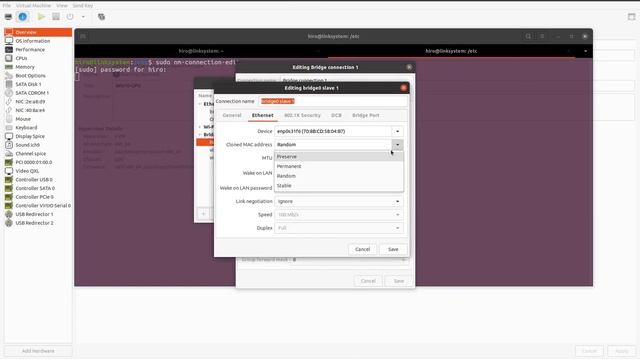The height and width of the screenshot is (360, 640).
Task: Switch to first terminal tab
Action: click(201, 51)
